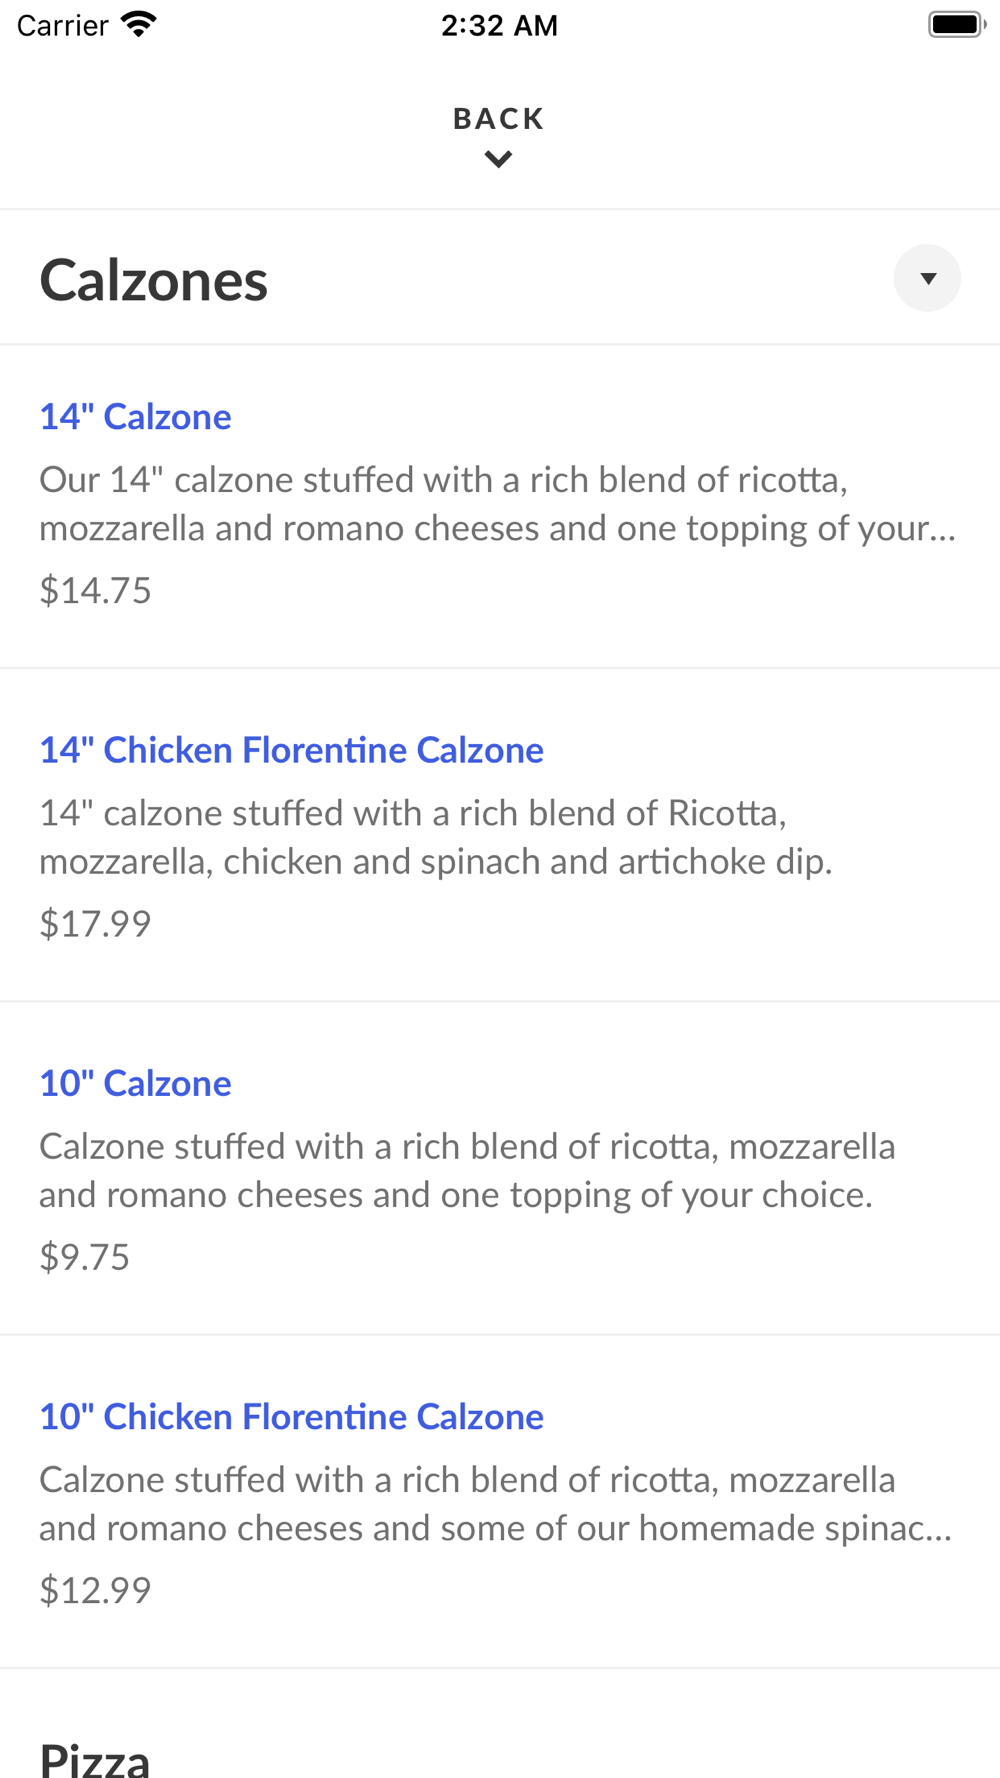
Task: Tap the 14" Calzone description text
Action: pyautogui.click(x=497, y=504)
